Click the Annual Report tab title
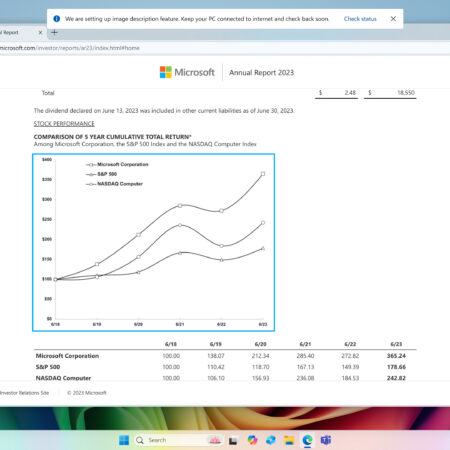 9,32
